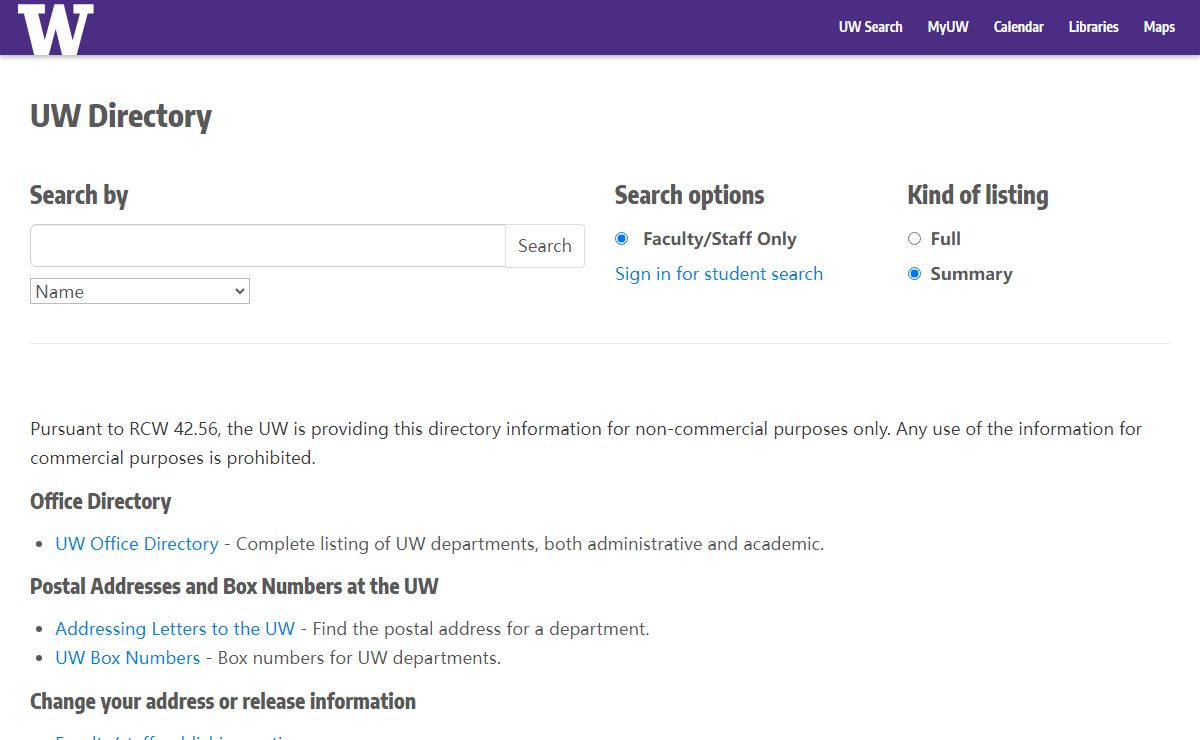Click the Search options heading
The width and height of the screenshot is (1200, 740).
[689, 195]
